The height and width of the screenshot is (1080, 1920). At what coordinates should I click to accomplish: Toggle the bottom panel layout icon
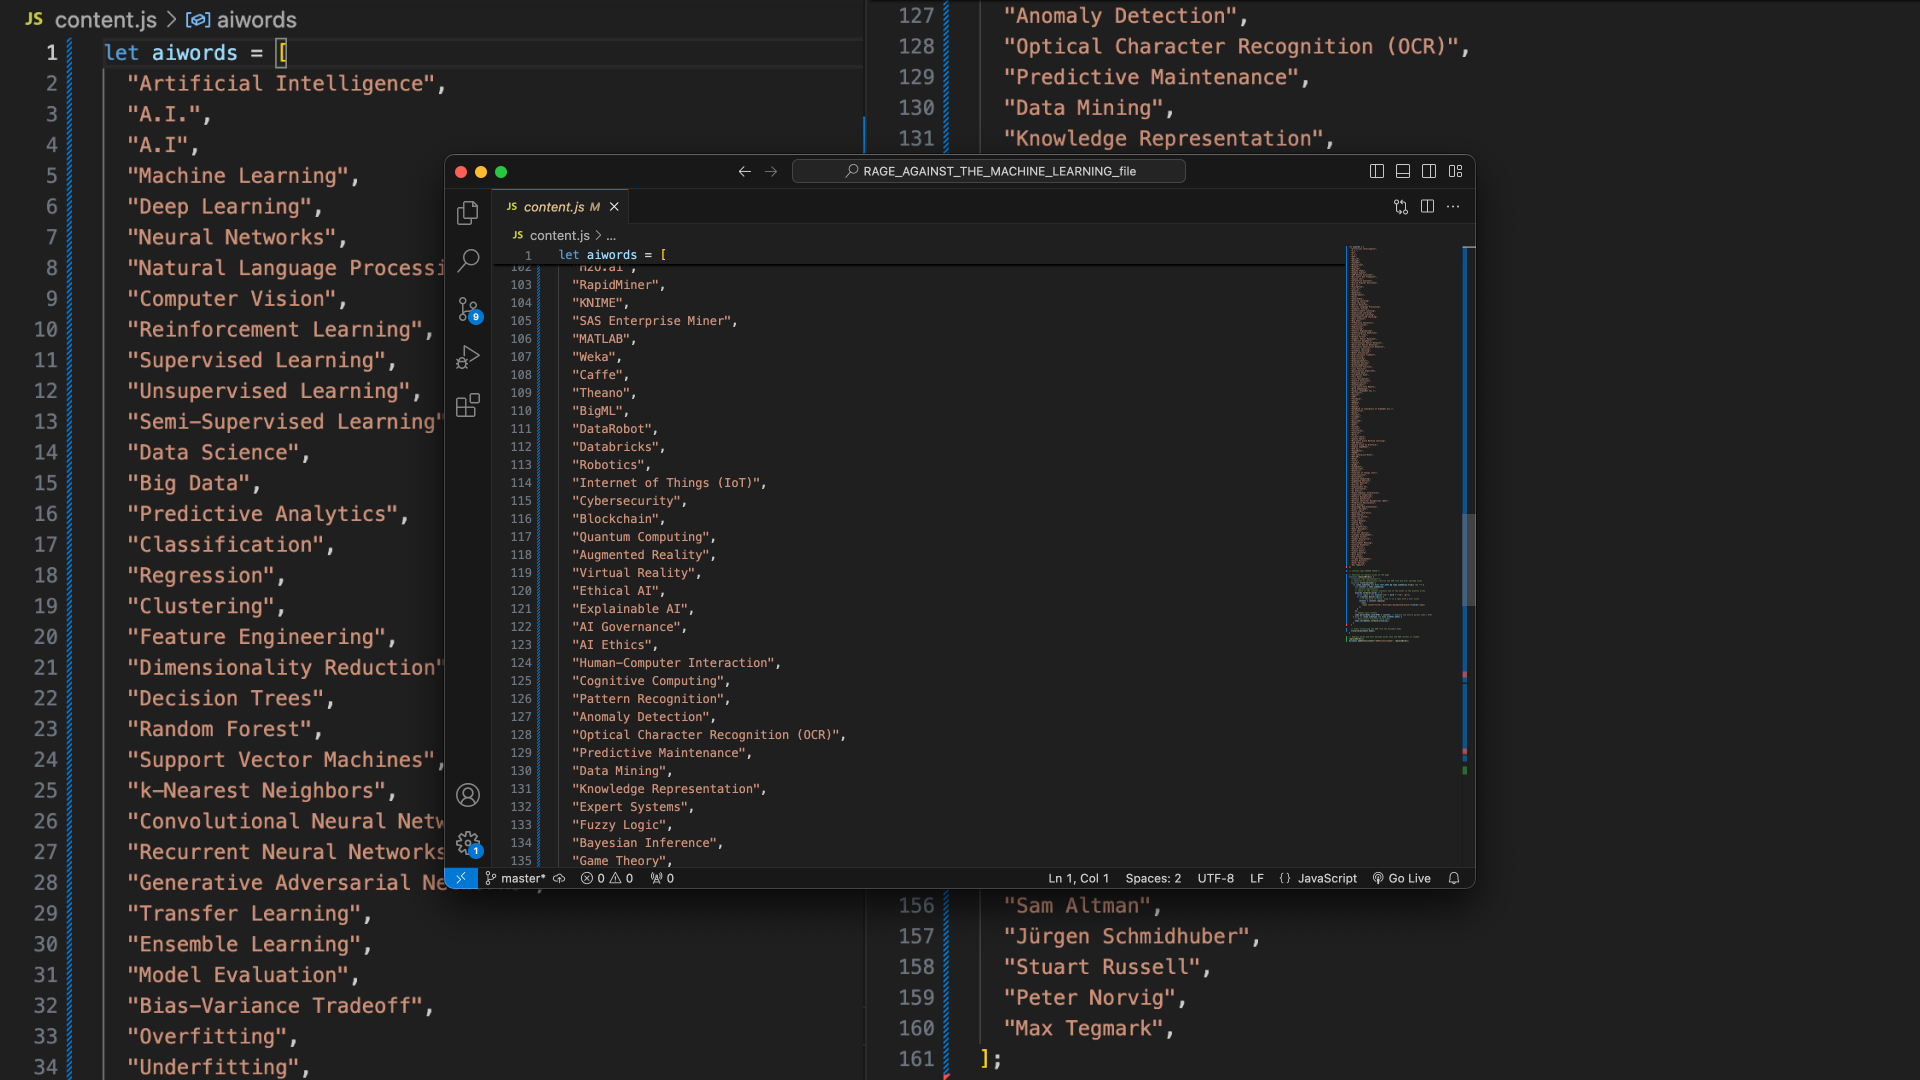click(1403, 172)
